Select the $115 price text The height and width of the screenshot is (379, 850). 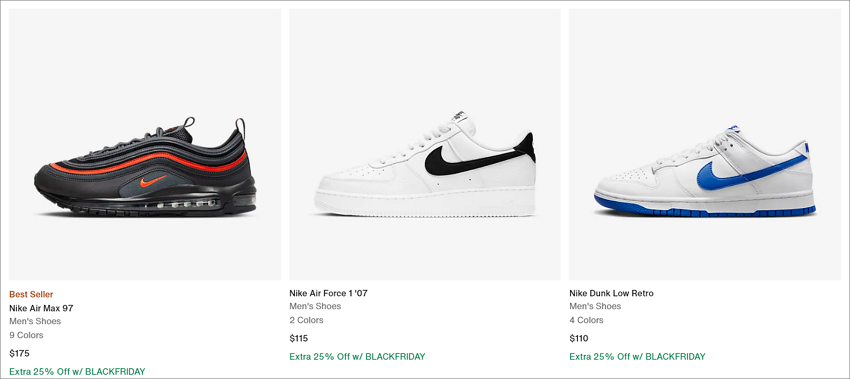click(x=299, y=338)
